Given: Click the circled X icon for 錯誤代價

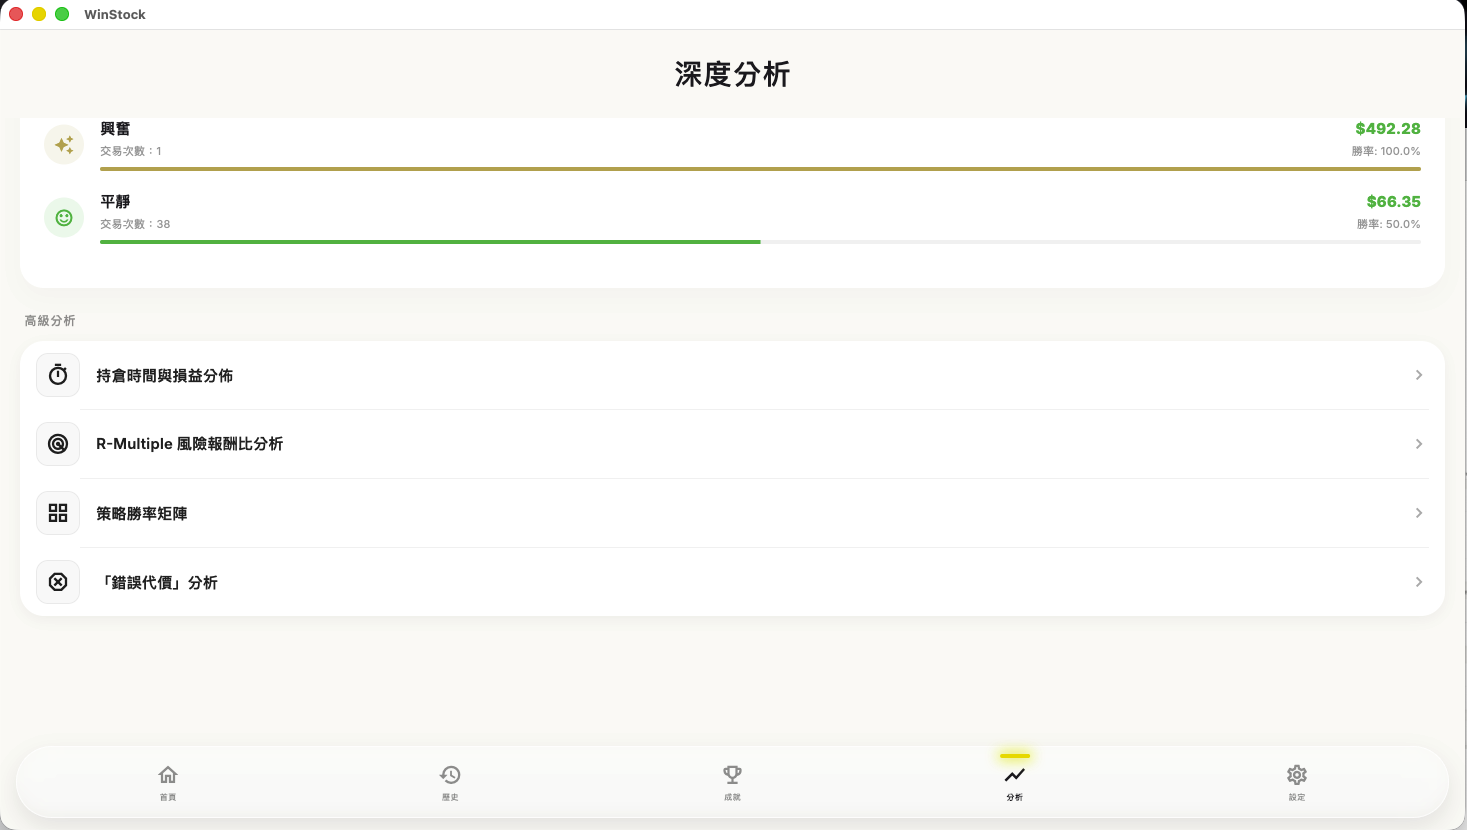Looking at the screenshot, I should click(x=58, y=582).
